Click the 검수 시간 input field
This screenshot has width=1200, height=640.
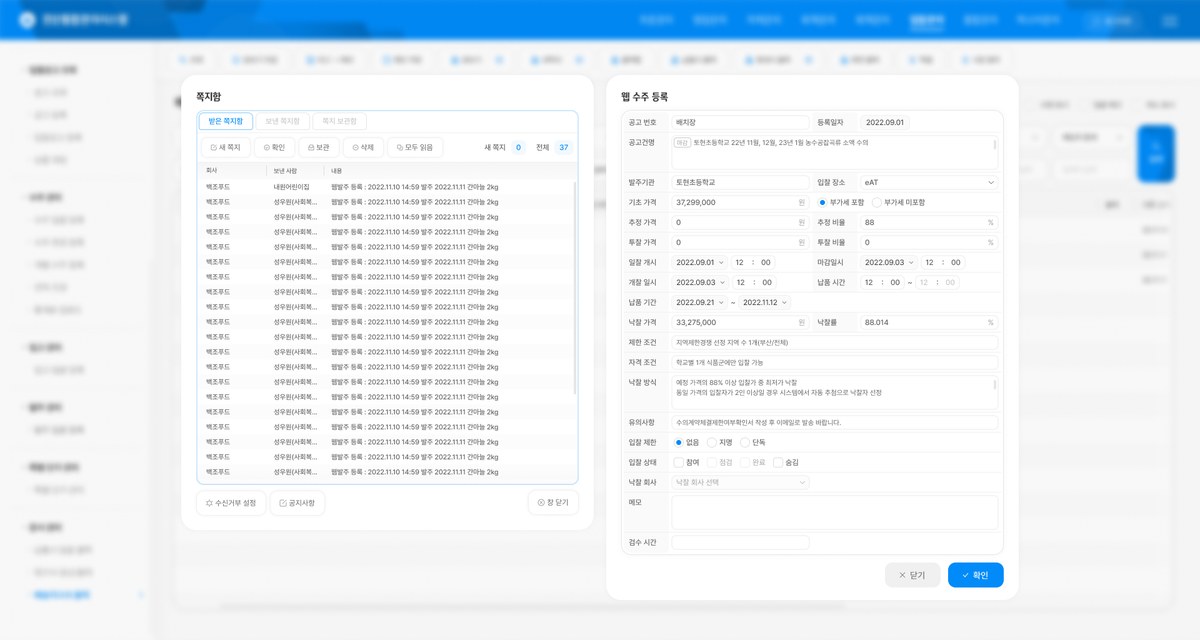740,542
